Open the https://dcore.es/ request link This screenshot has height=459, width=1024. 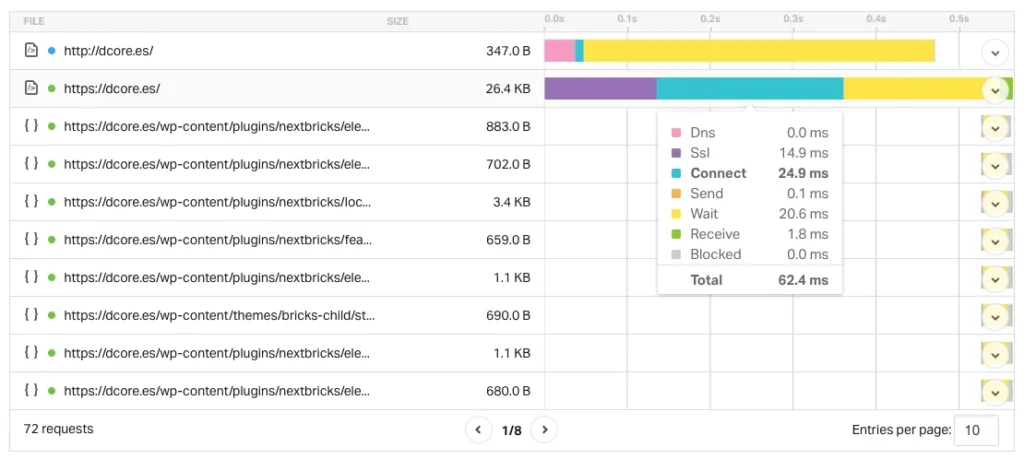pyautogui.click(x=112, y=88)
